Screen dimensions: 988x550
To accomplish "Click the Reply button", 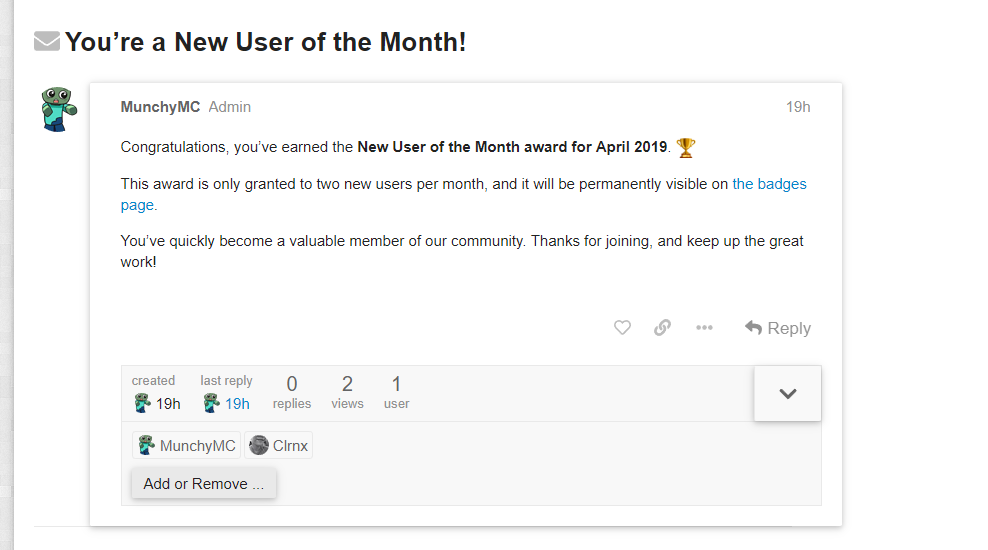I will point(778,328).
